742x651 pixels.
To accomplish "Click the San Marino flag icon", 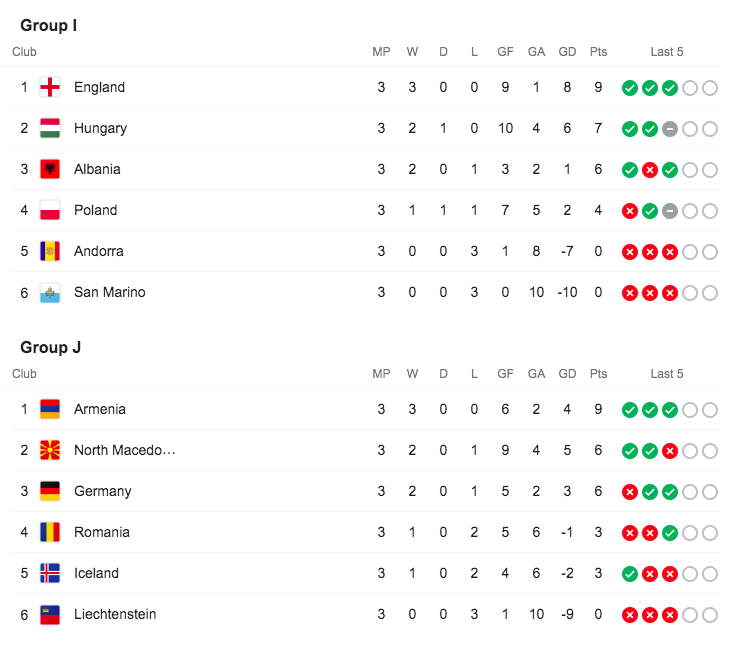I will (50, 292).
